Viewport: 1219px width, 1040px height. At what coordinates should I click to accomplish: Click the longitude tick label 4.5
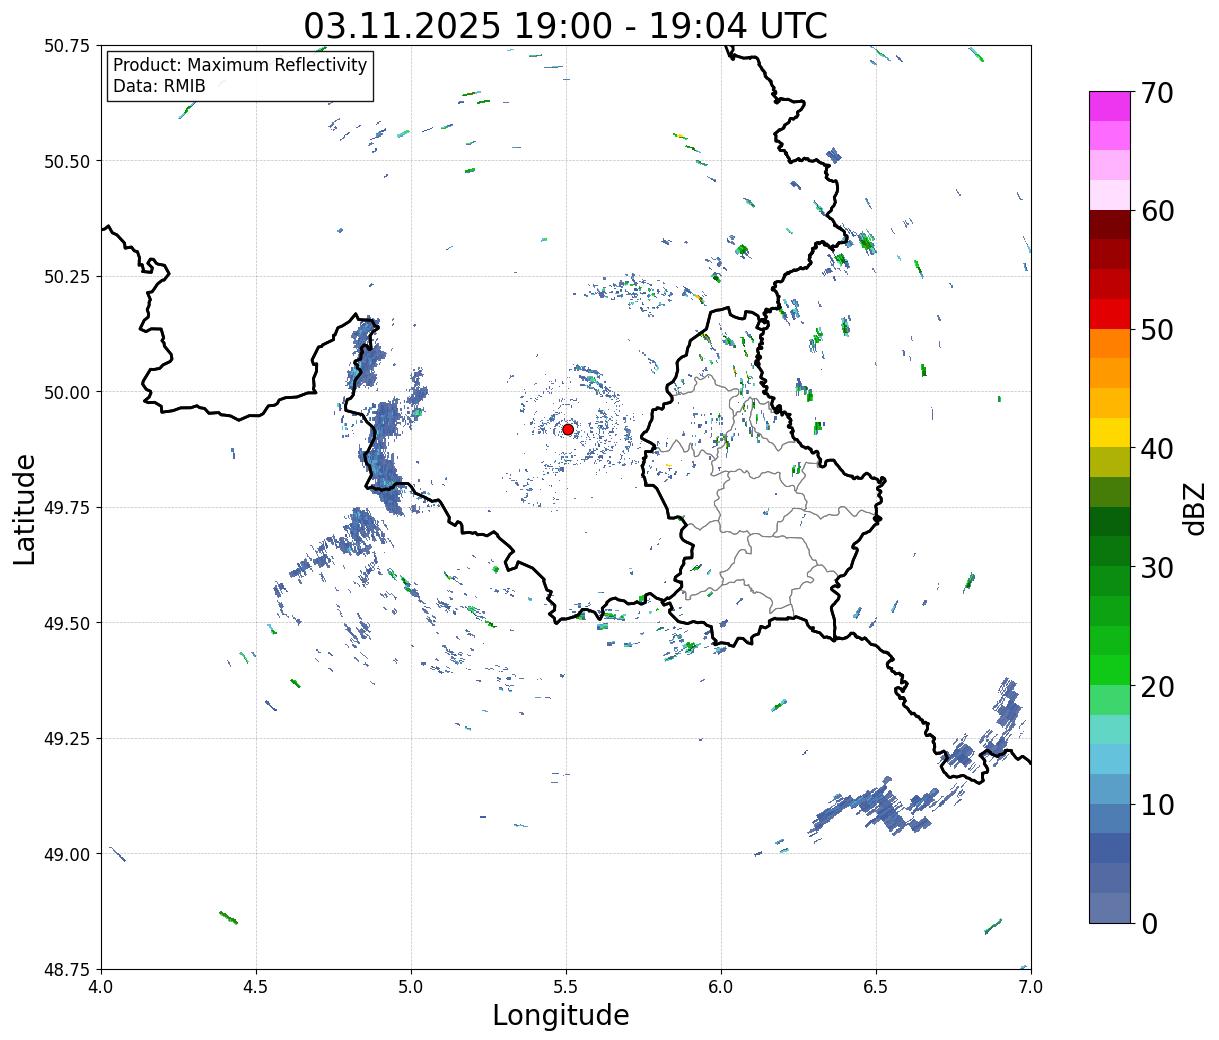256,987
